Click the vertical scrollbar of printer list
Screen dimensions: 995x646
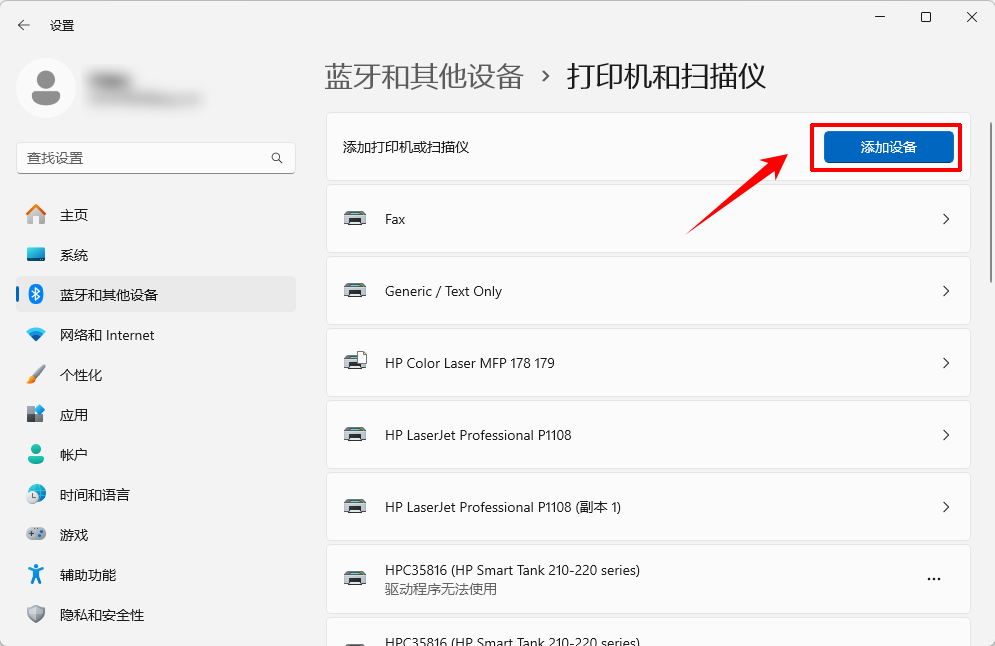click(x=991, y=203)
